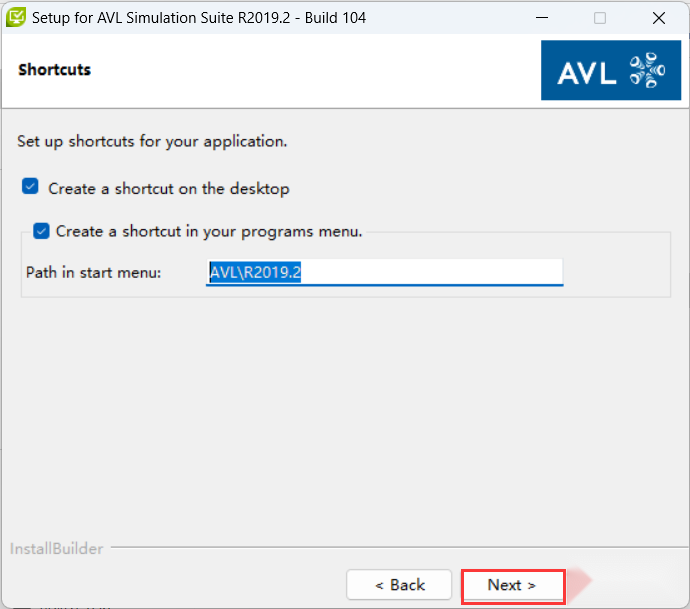This screenshot has width=690, height=609.
Task: Minimize the setup window
Action: (542, 18)
